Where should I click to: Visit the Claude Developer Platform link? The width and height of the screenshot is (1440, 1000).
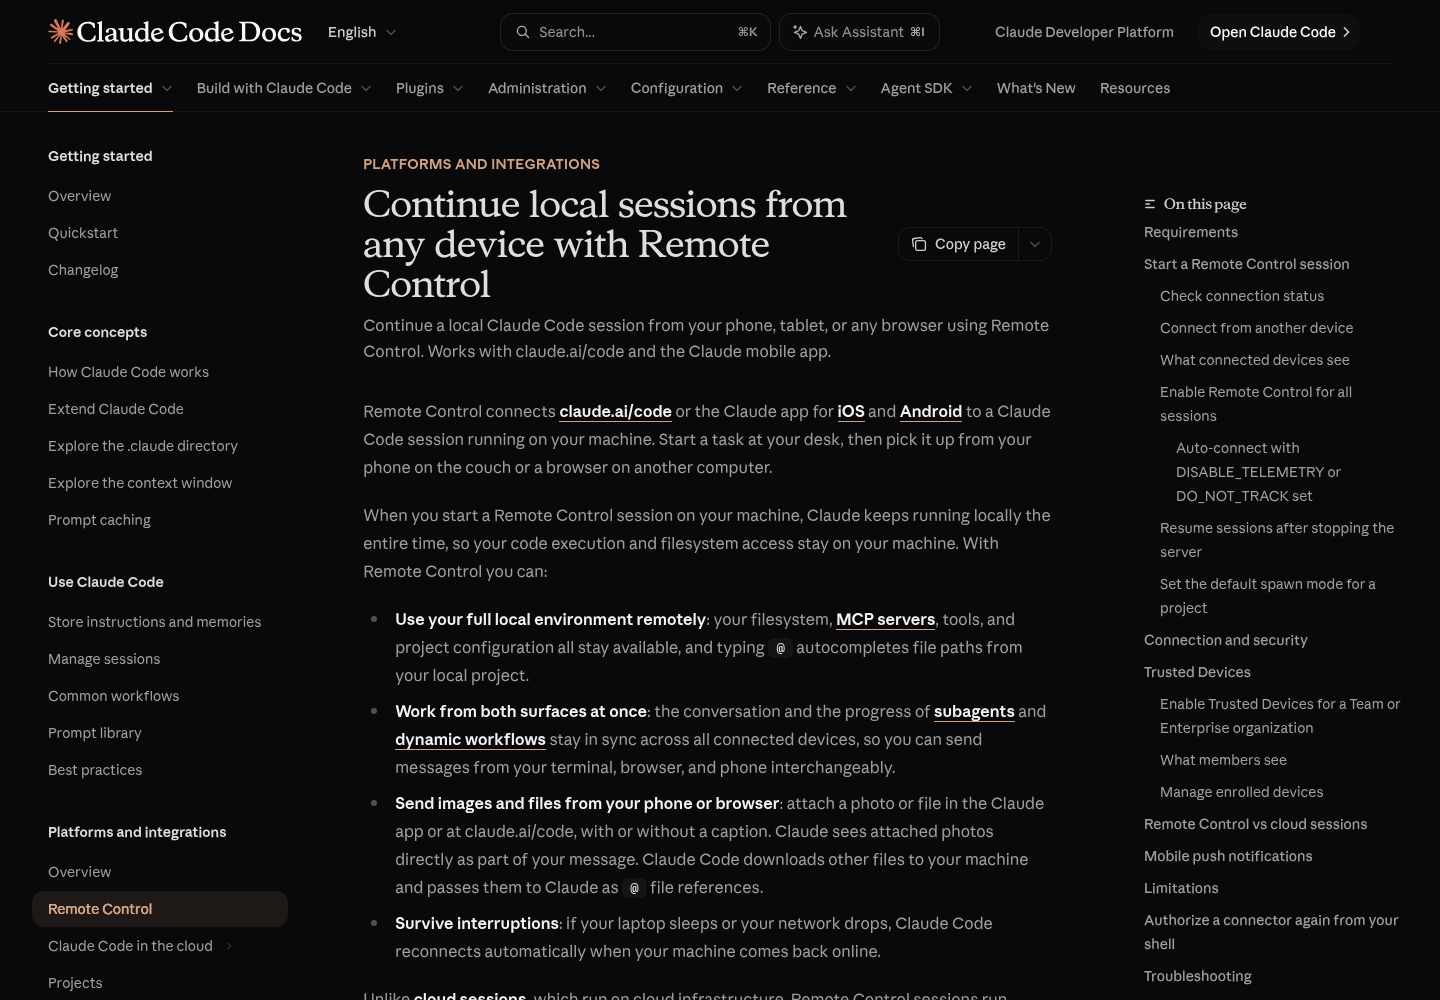(1084, 32)
